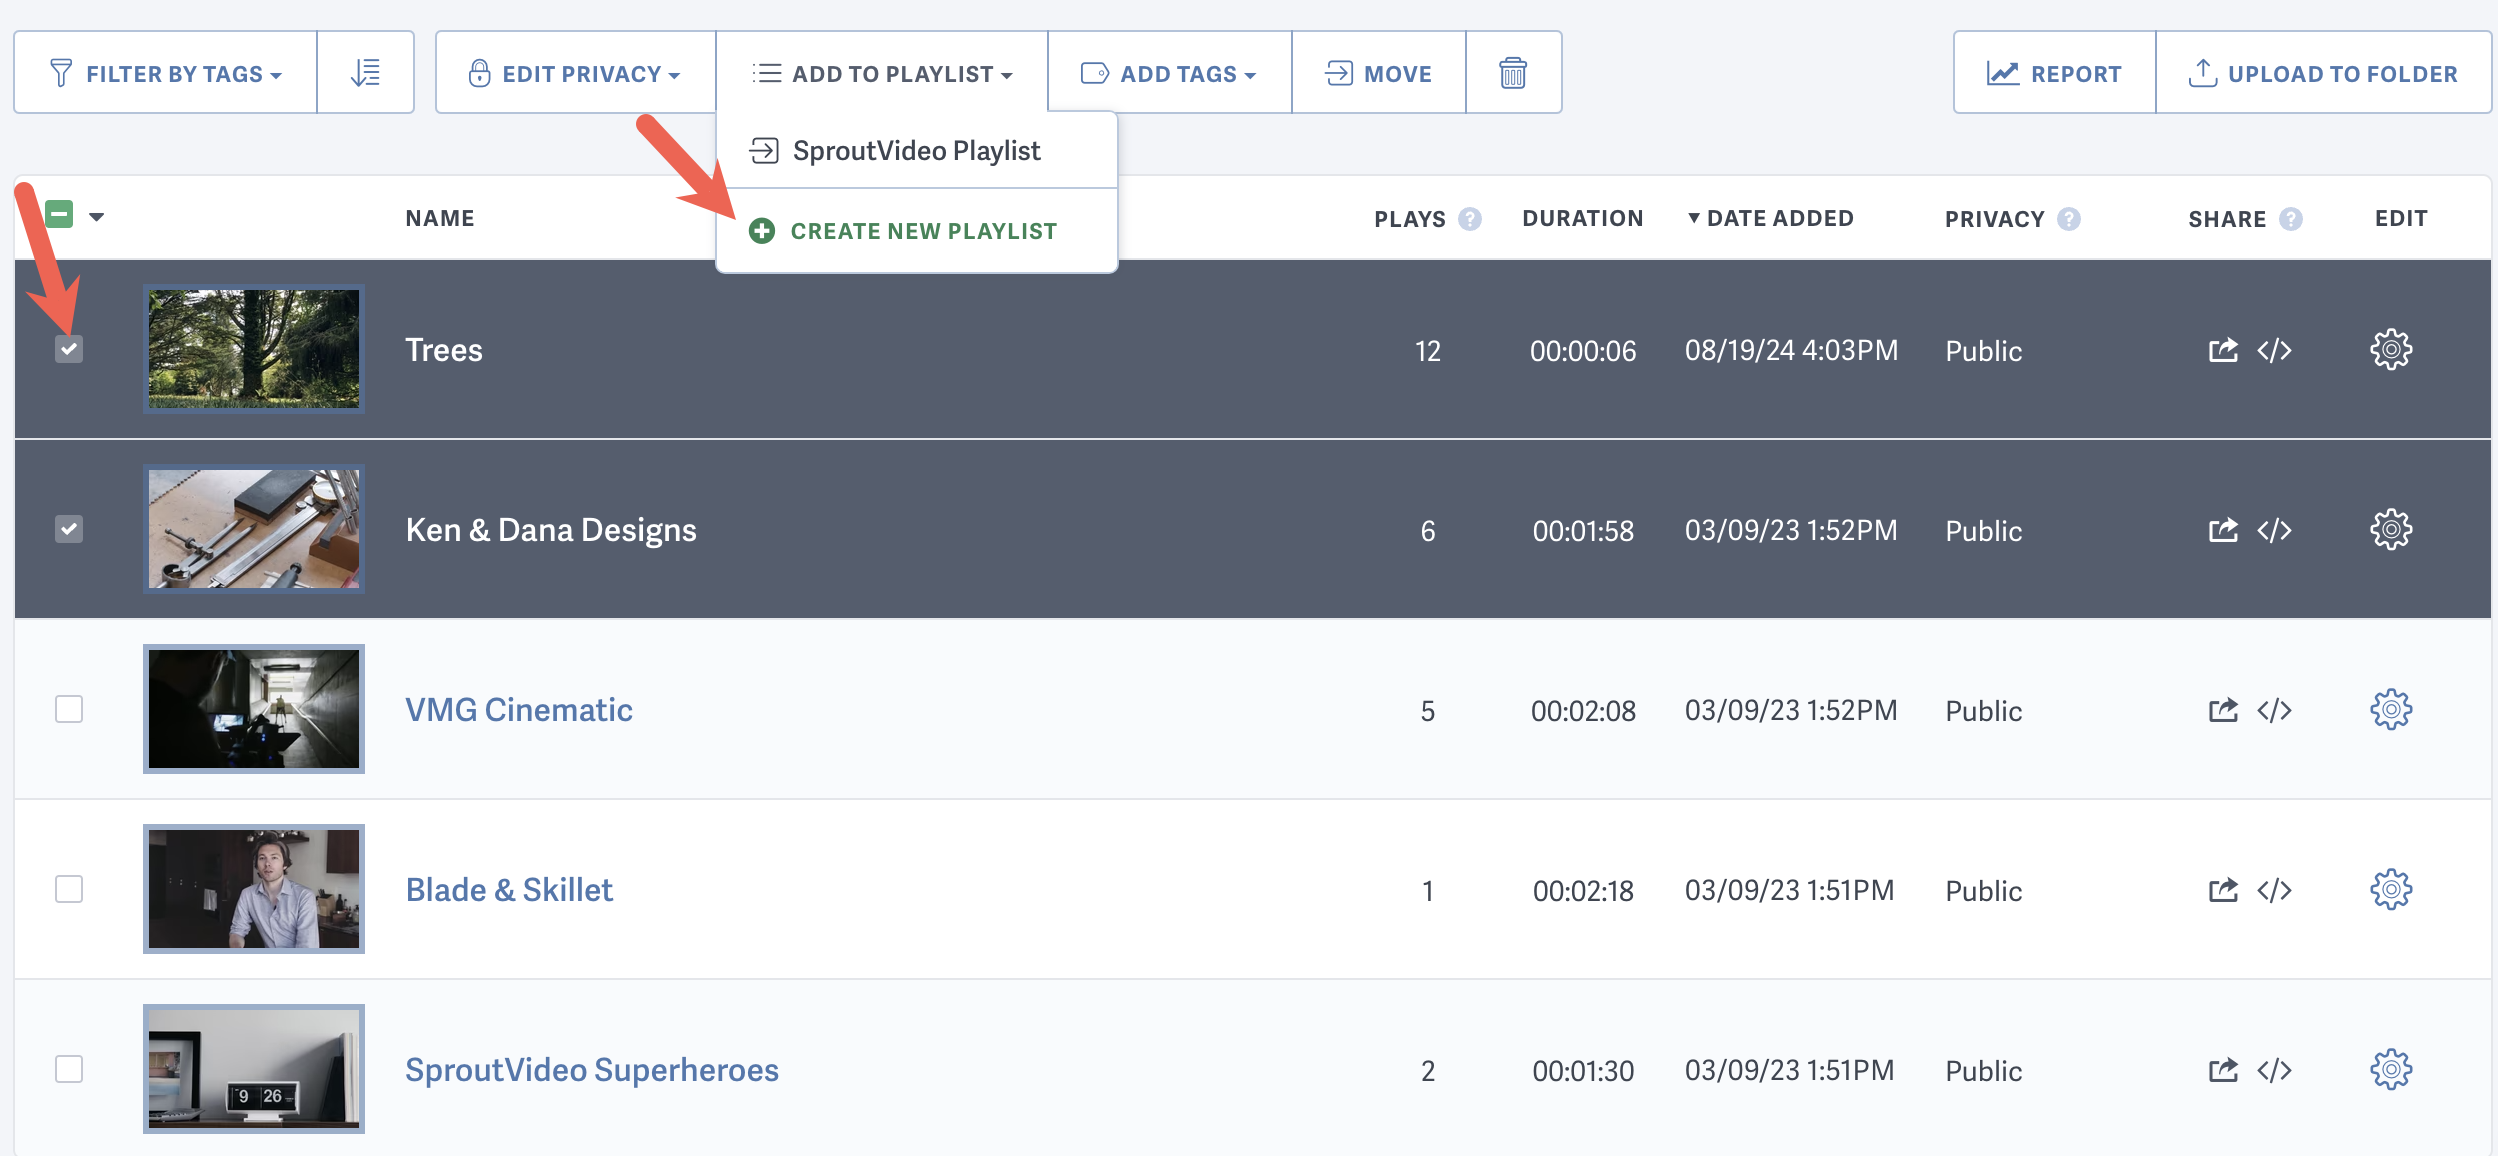Click share icon for Ken & Dana Designs
The height and width of the screenshot is (1156, 2498).
pyautogui.click(x=2222, y=530)
